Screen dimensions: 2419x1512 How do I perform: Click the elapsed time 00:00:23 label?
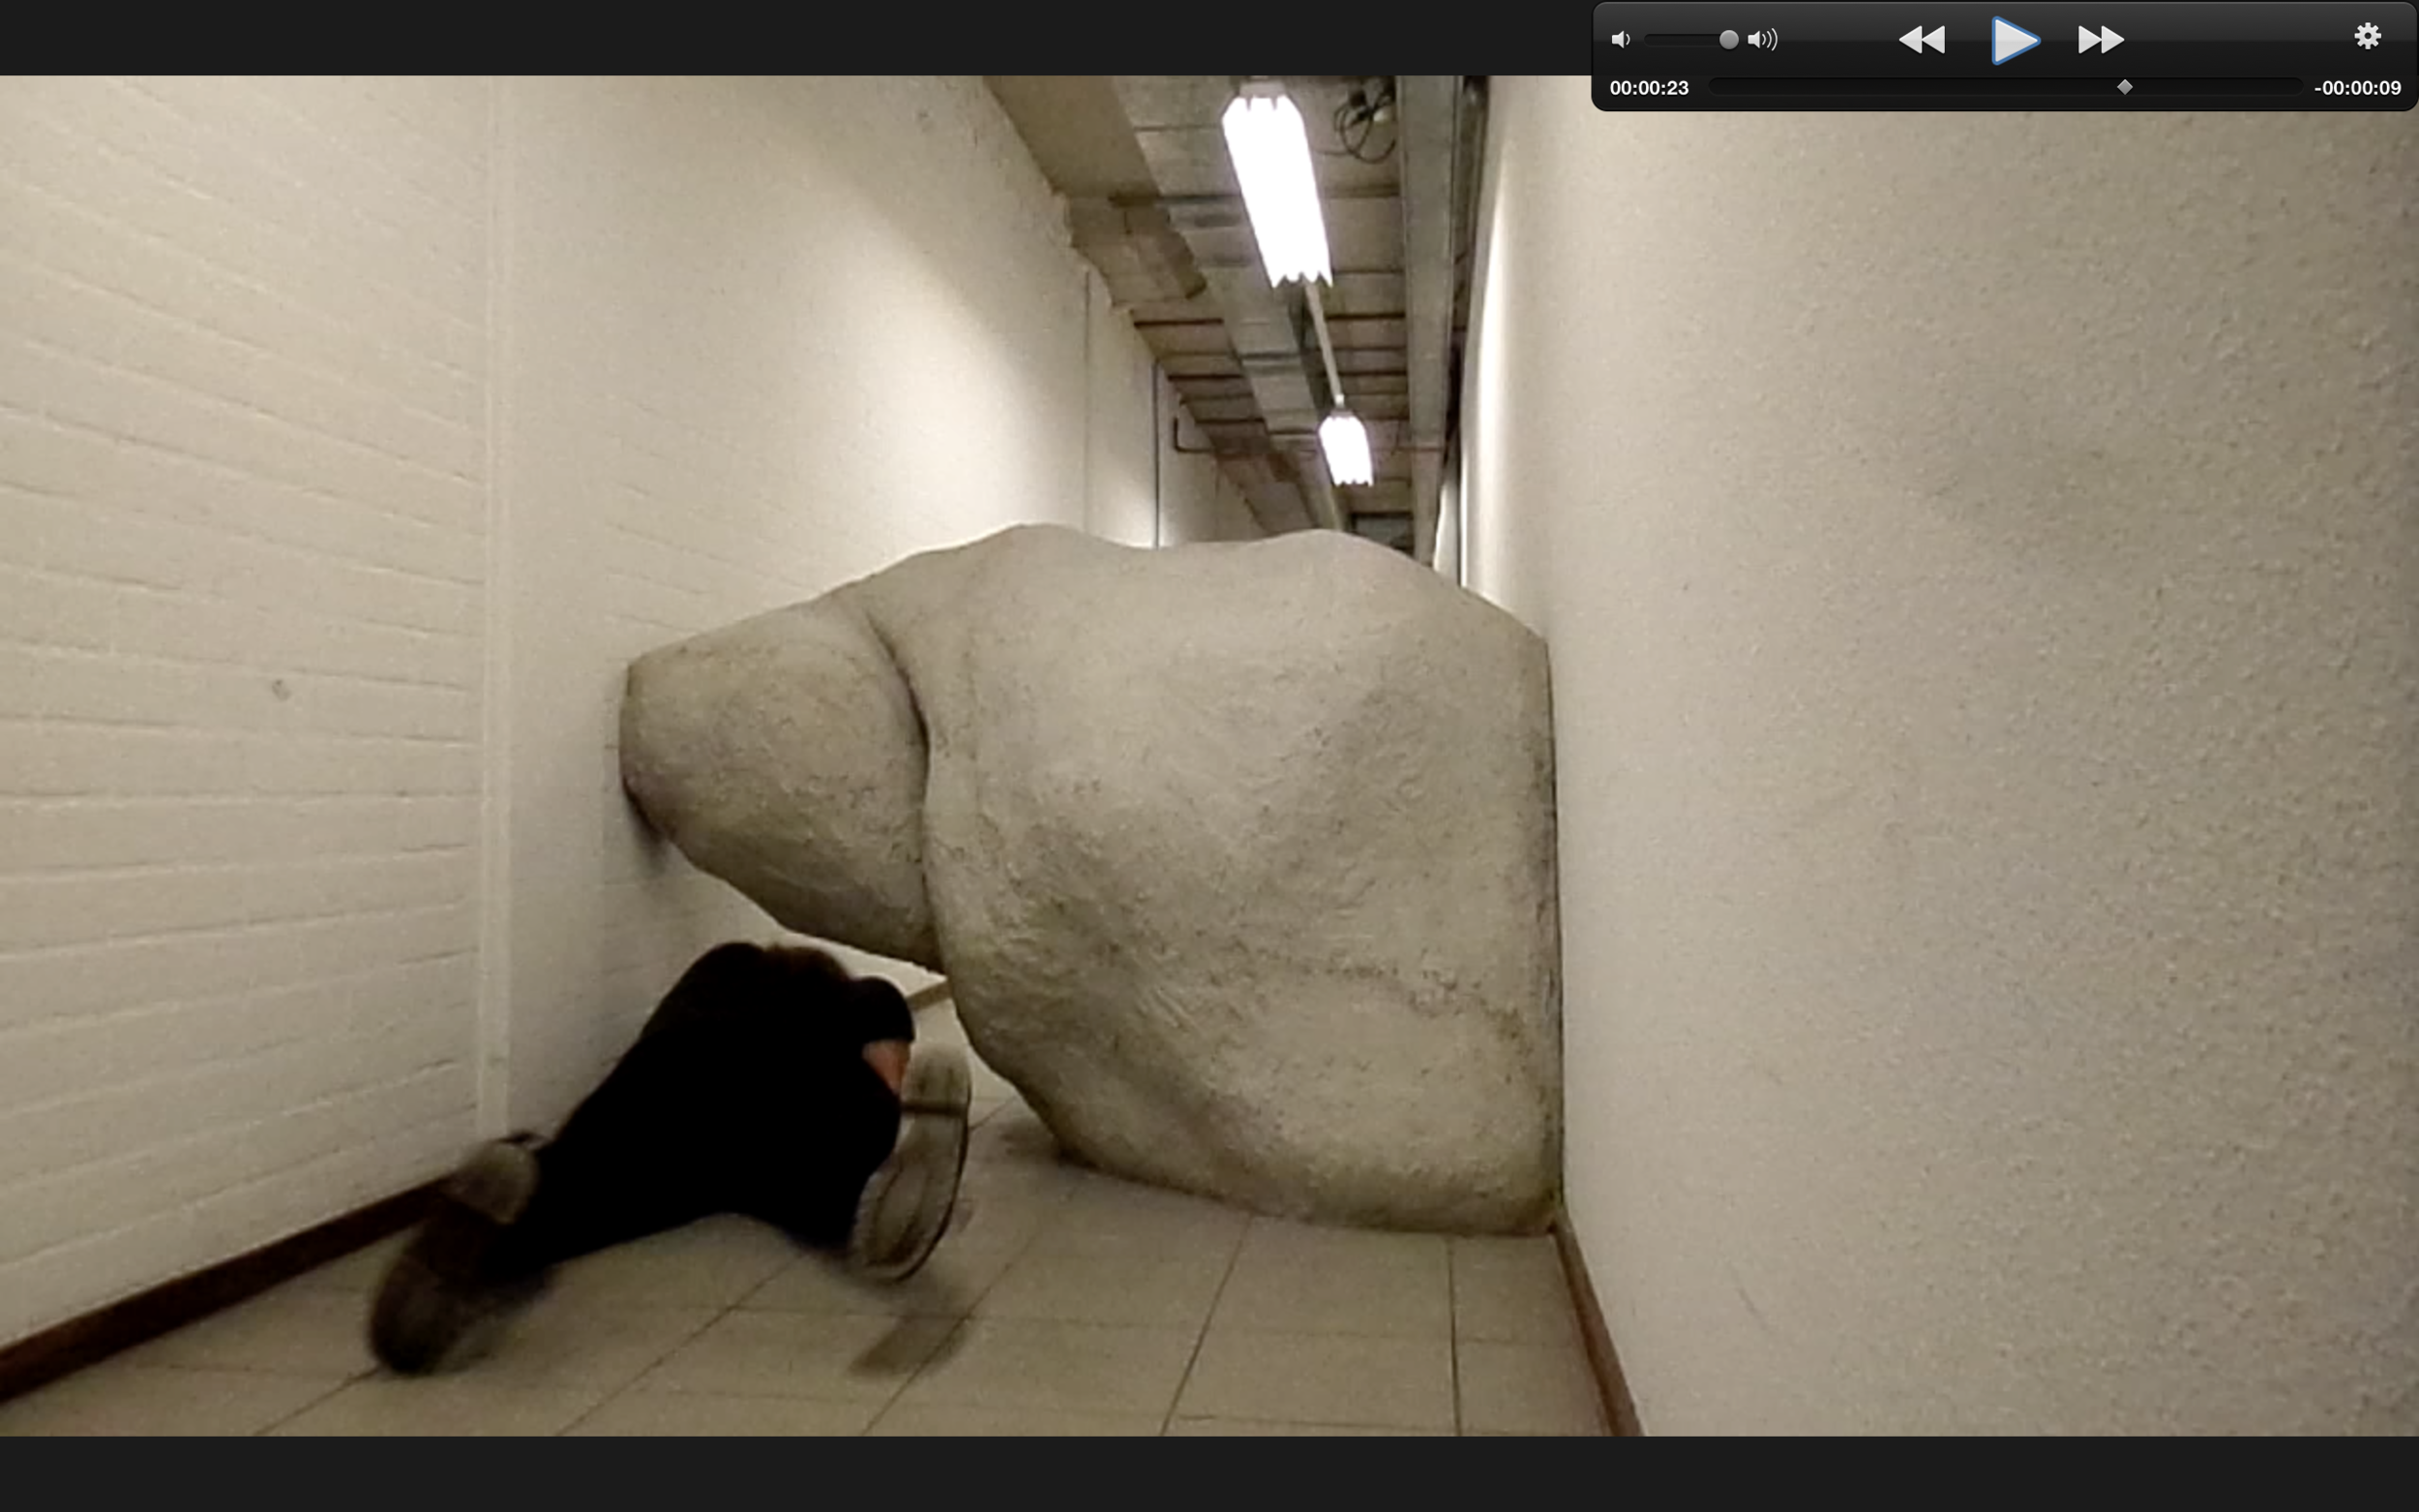pos(1649,88)
